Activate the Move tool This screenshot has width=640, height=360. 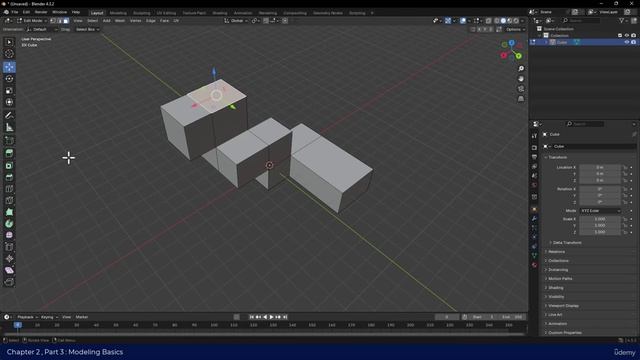[9, 67]
